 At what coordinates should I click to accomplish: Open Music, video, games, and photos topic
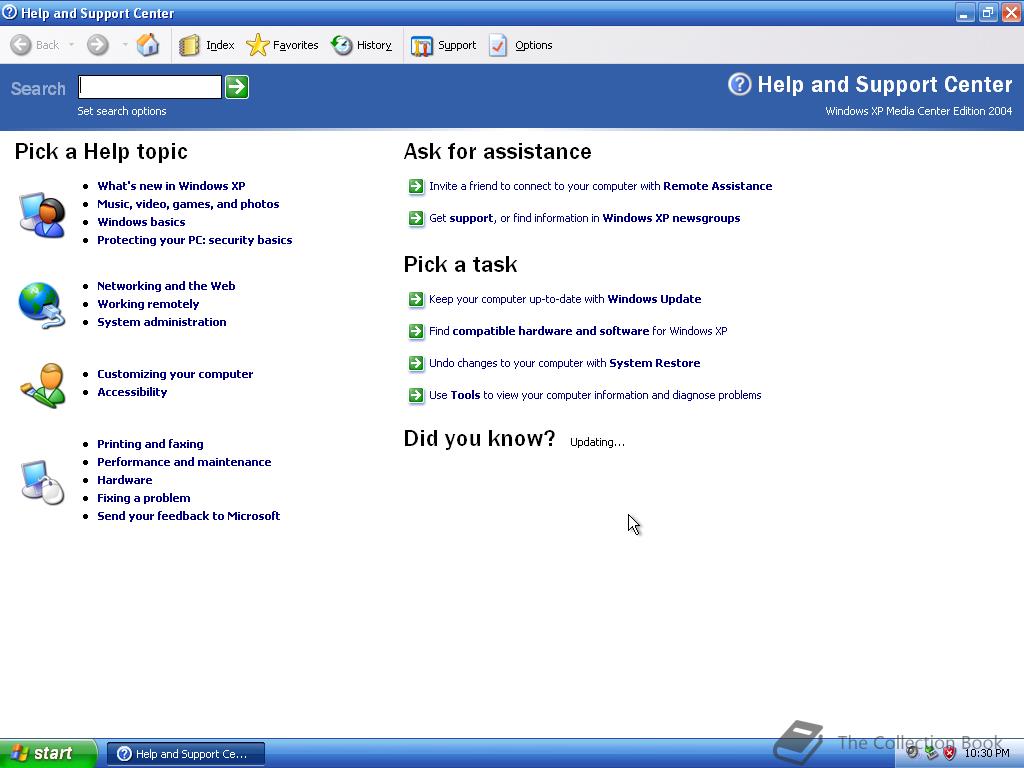coord(188,204)
